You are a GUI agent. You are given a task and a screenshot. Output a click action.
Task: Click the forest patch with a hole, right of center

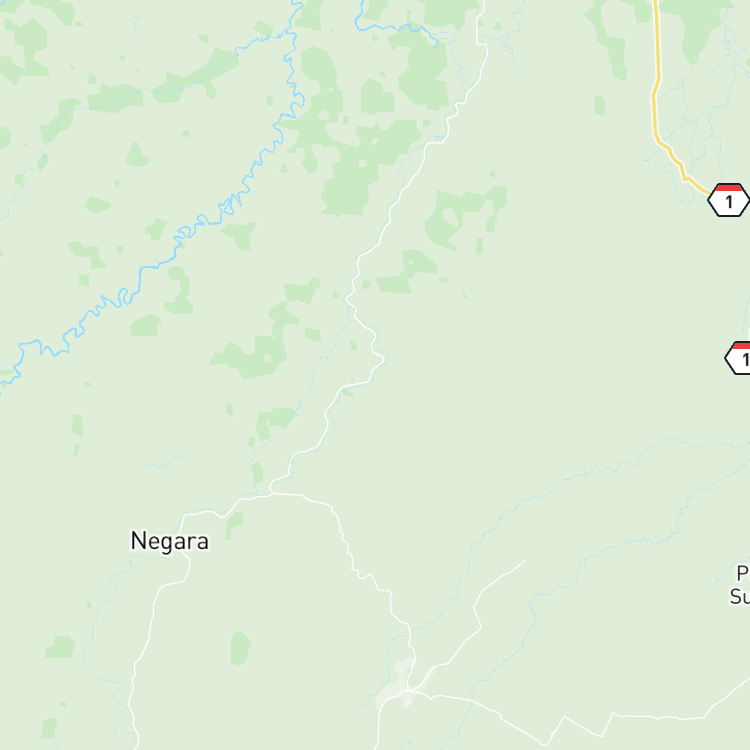(x=462, y=215)
